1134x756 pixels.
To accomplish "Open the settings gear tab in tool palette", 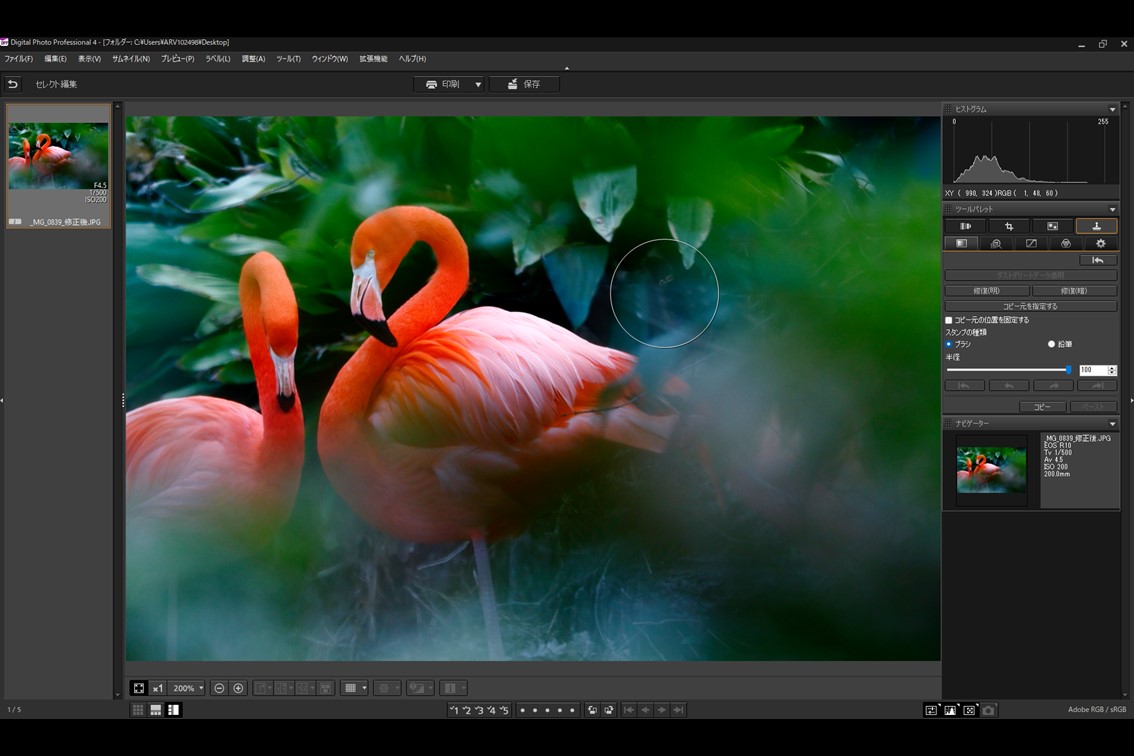I will point(1100,244).
